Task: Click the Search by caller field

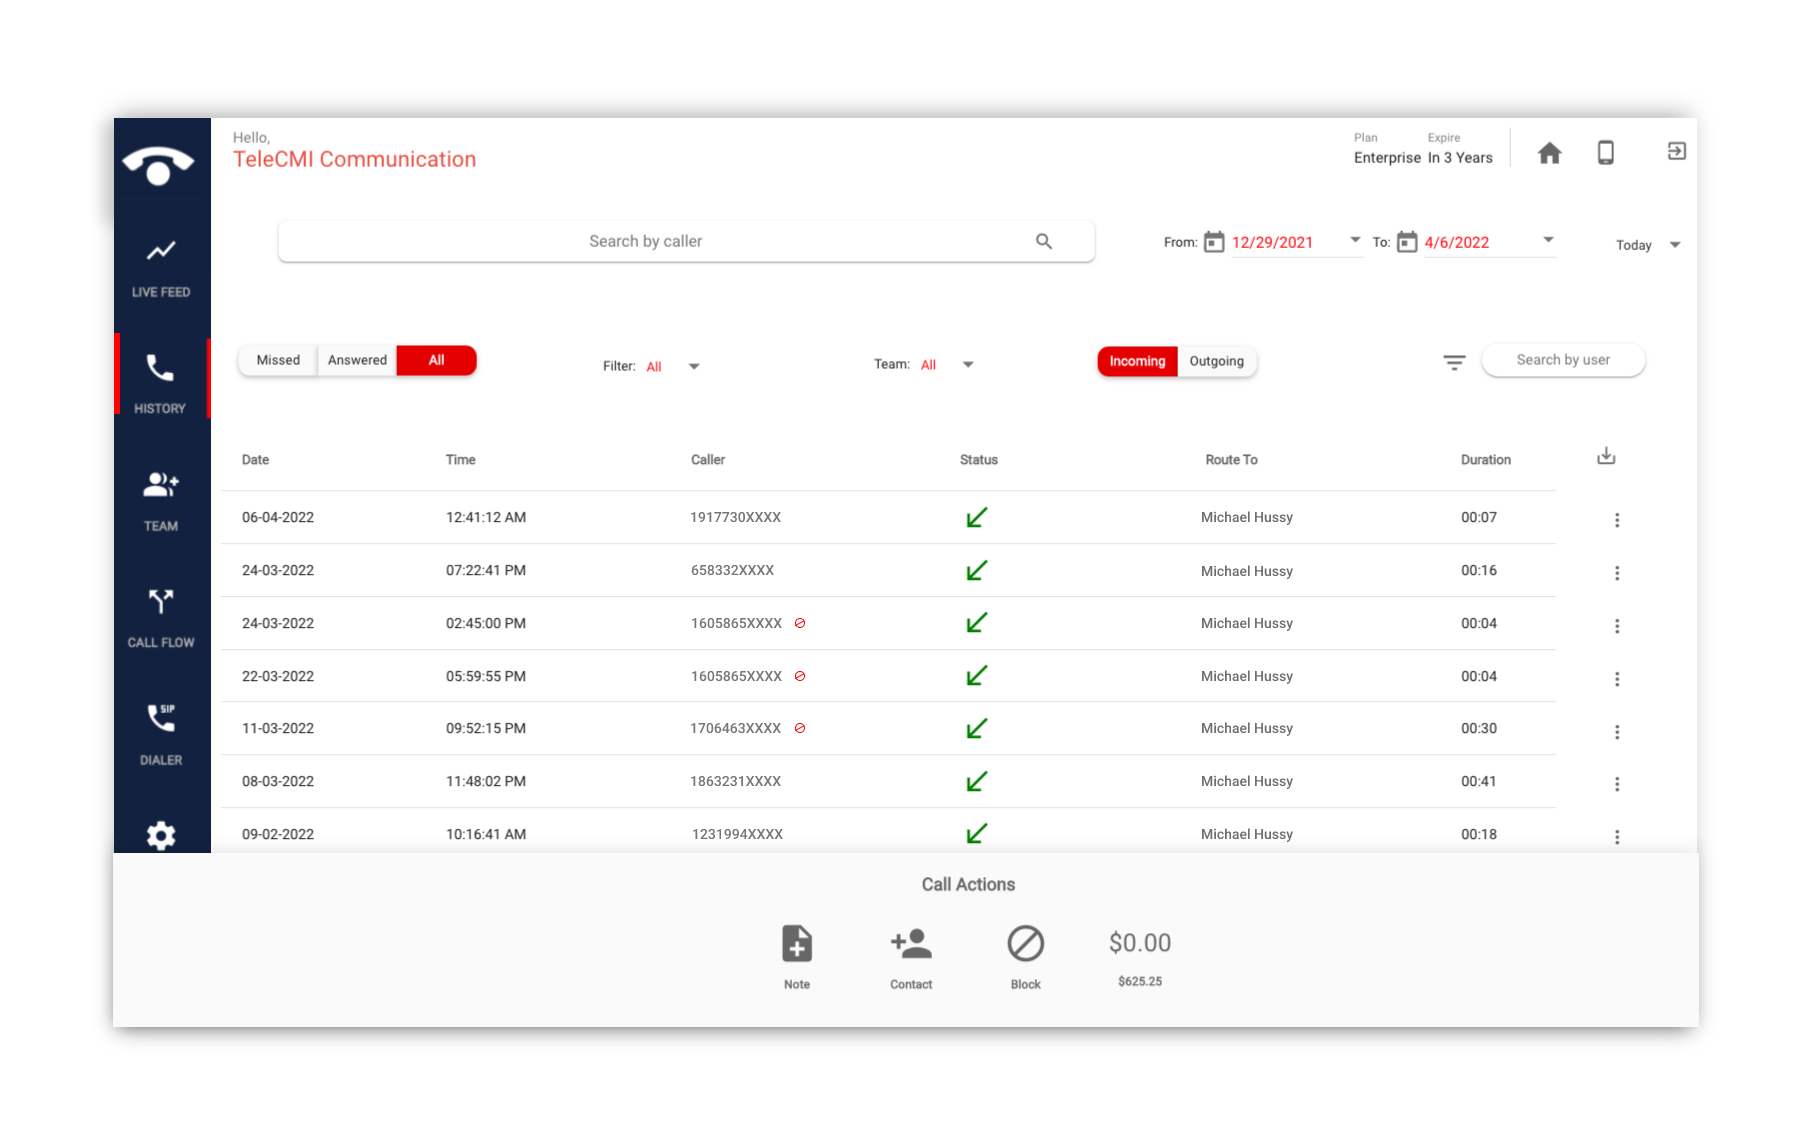Action: click(x=646, y=241)
